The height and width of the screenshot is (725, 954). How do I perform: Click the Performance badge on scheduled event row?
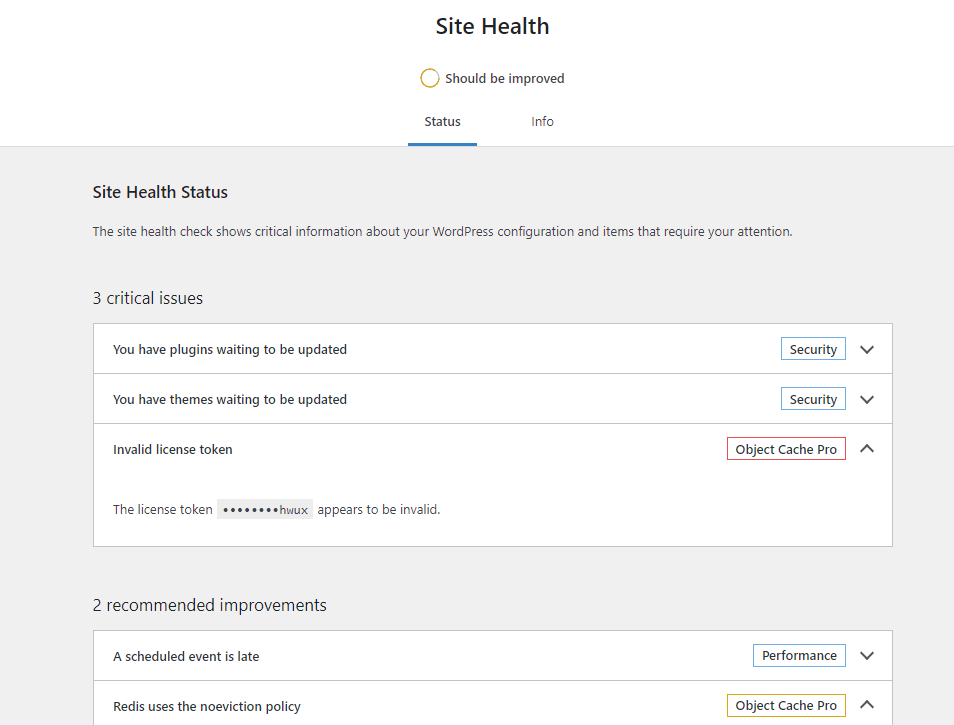coord(799,655)
